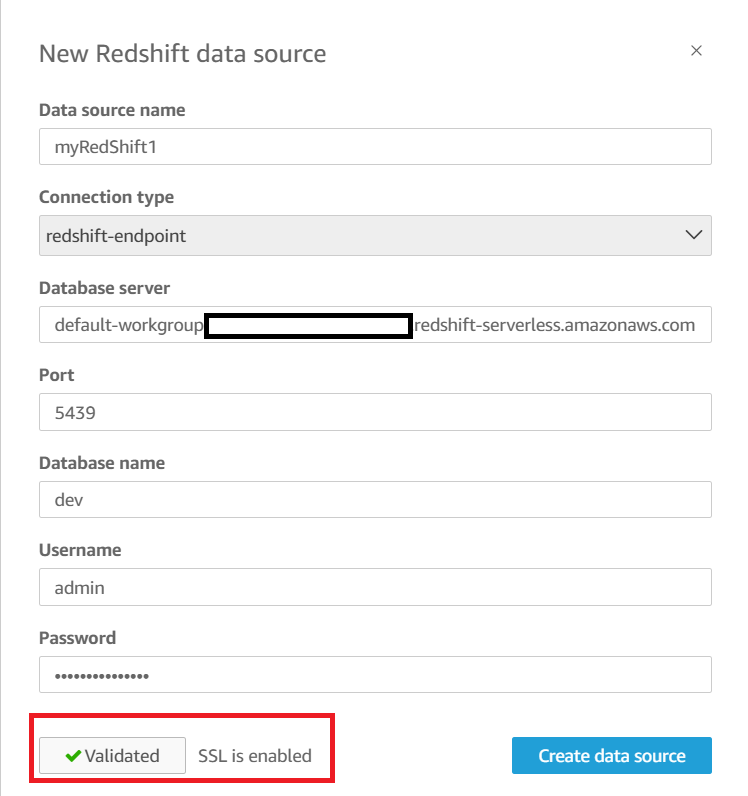Click the Port label

(x=56, y=376)
